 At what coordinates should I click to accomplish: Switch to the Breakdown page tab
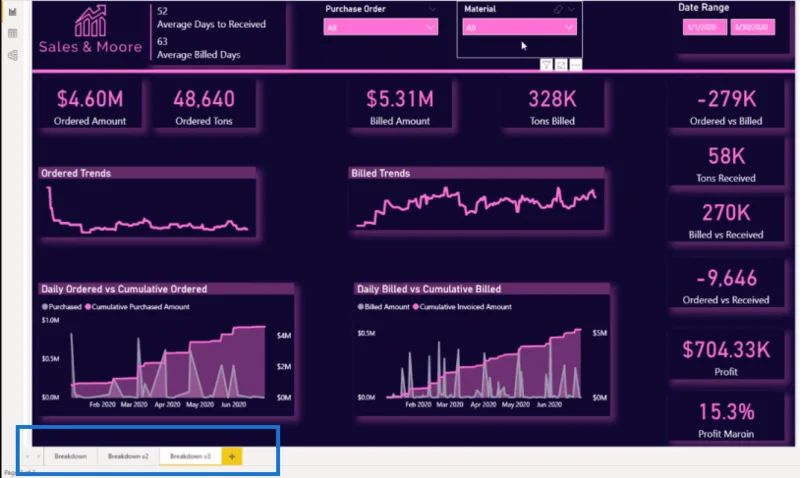[x=70, y=457]
